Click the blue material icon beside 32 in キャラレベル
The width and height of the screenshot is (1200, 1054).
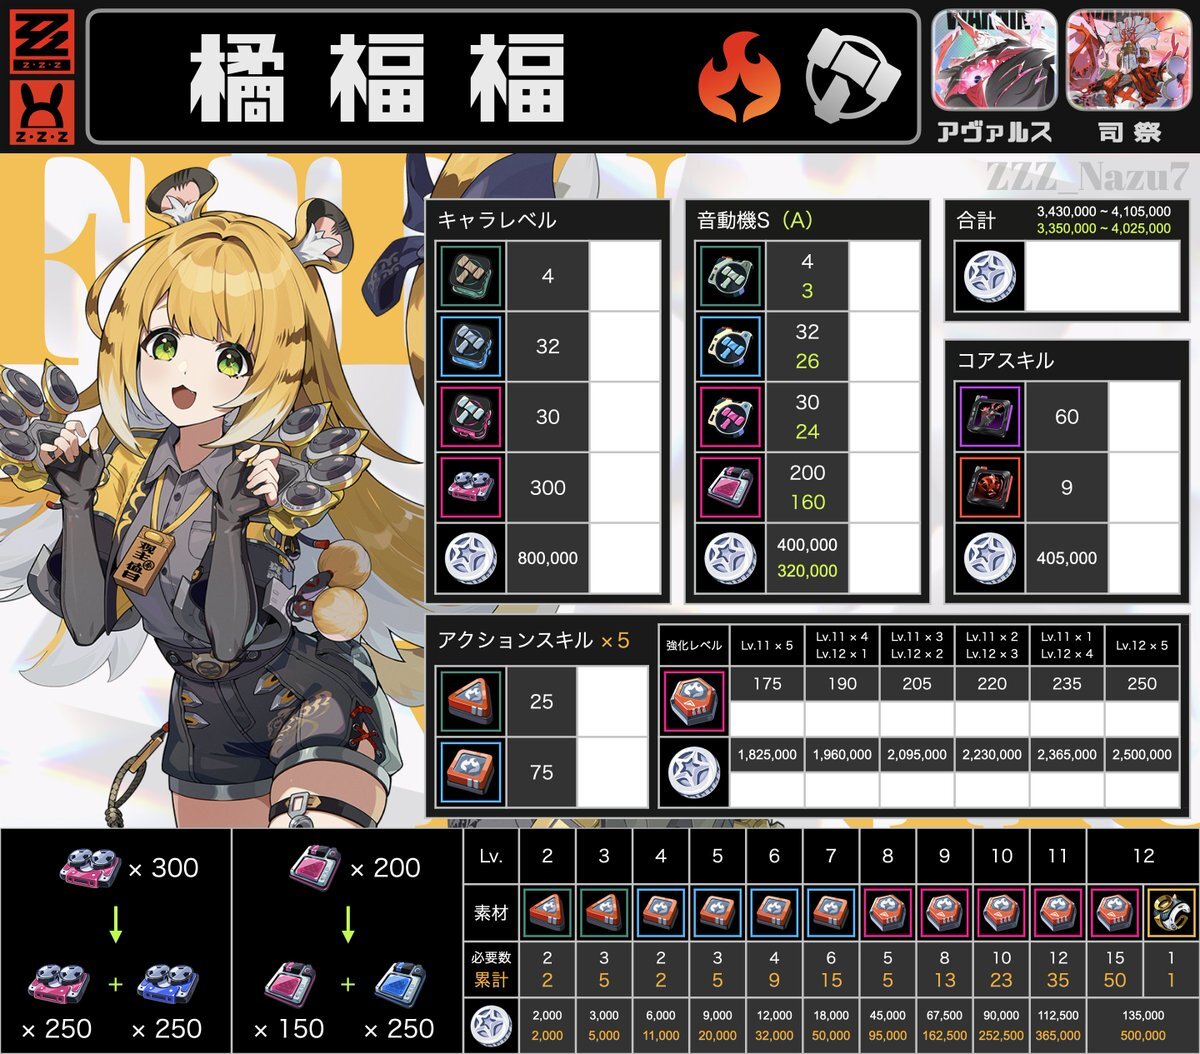pyautogui.click(x=471, y=347)
